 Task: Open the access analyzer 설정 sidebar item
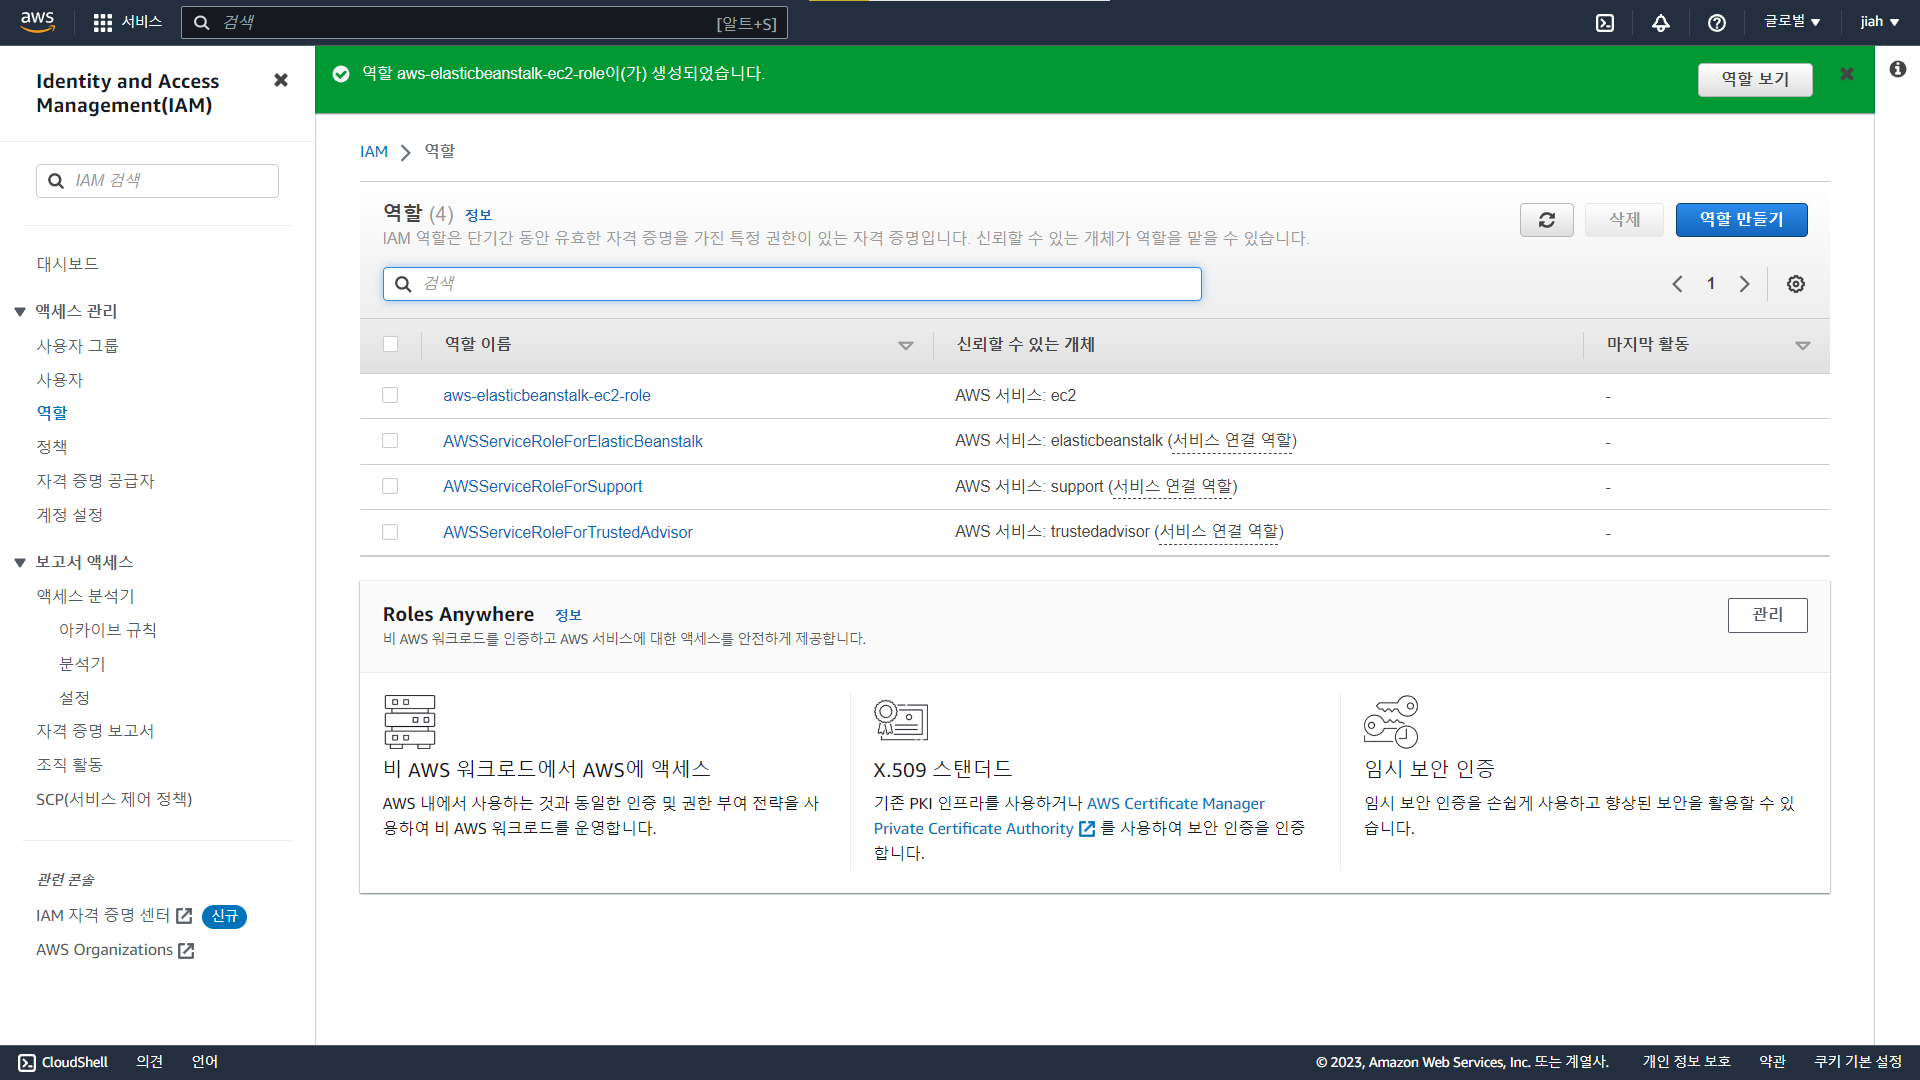pos(75,698)
